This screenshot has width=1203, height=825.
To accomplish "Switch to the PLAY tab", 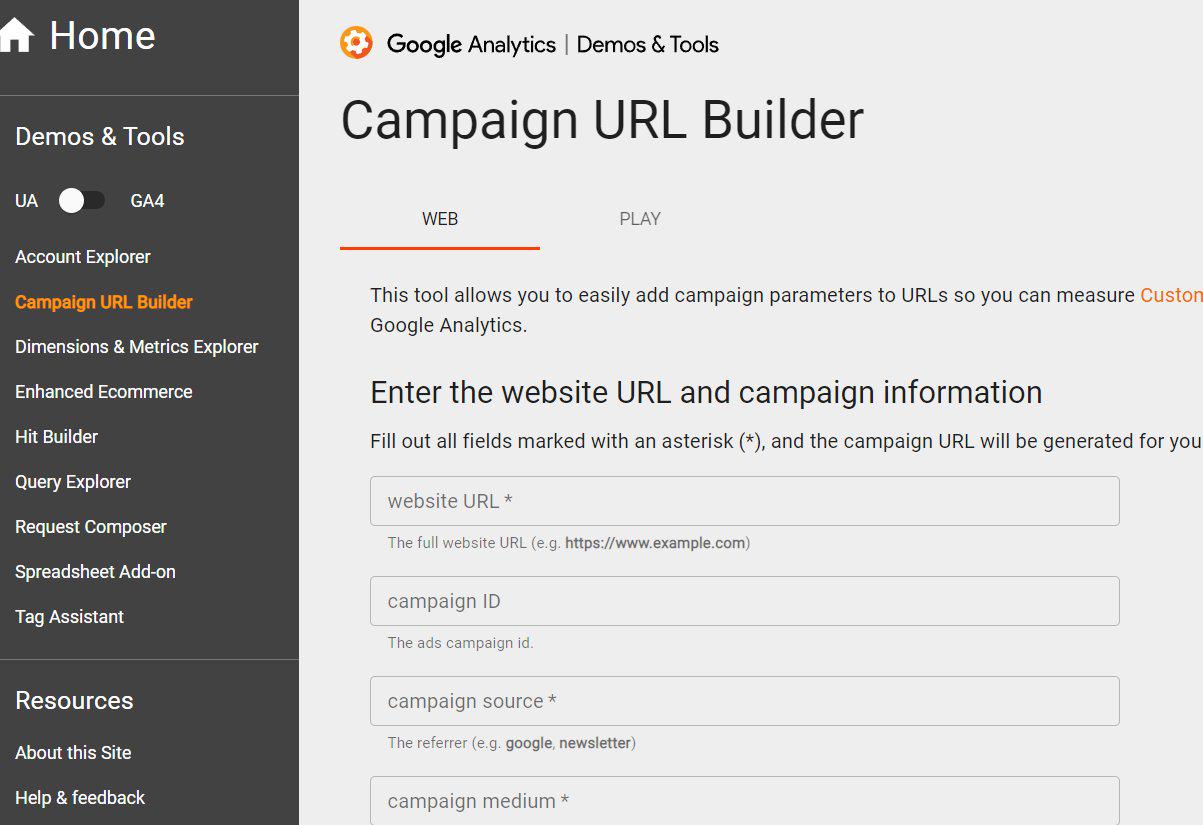I will (640, 219).
